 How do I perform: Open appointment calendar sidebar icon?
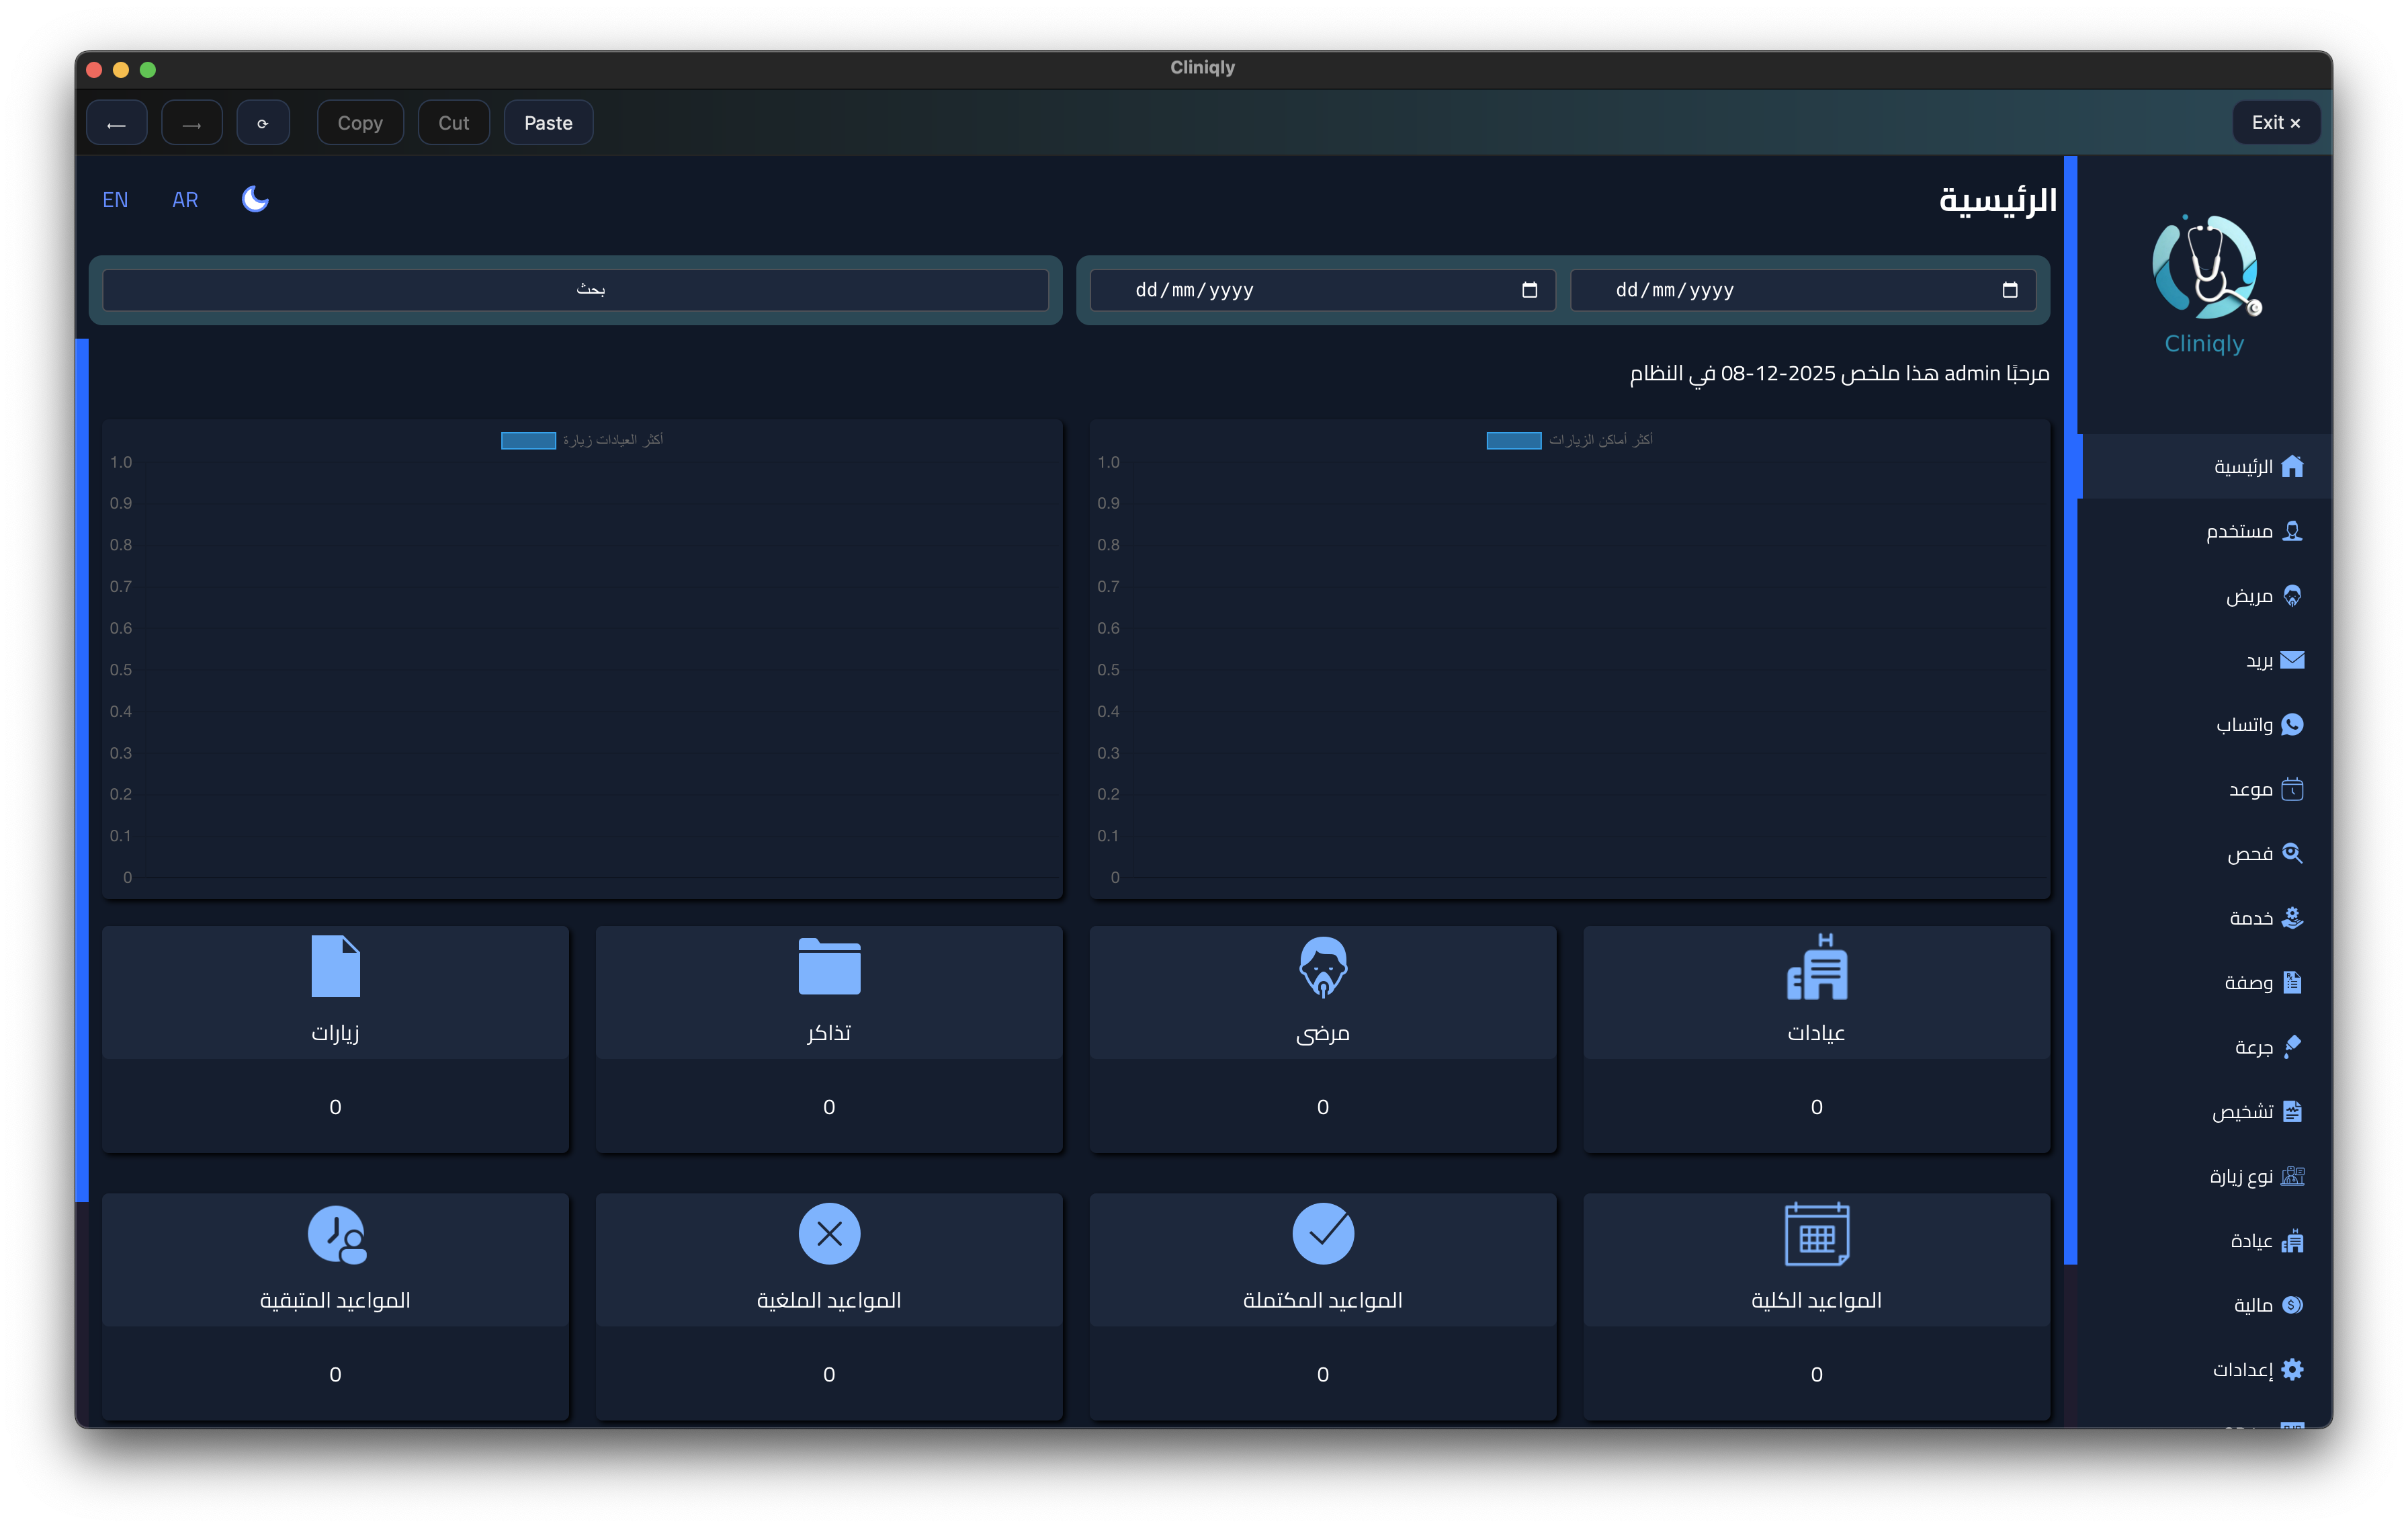point(2292,789)
